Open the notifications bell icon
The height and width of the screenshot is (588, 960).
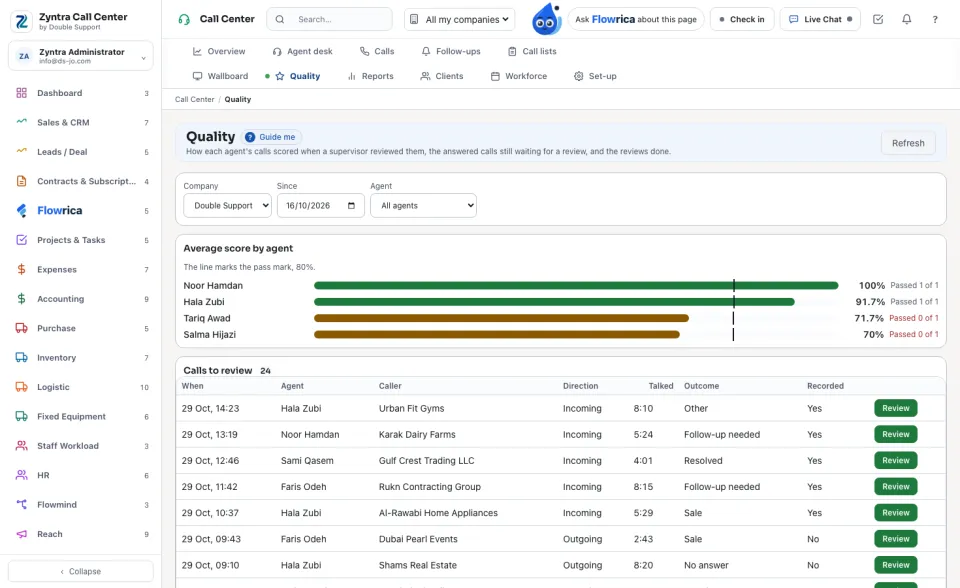point(907,20)
